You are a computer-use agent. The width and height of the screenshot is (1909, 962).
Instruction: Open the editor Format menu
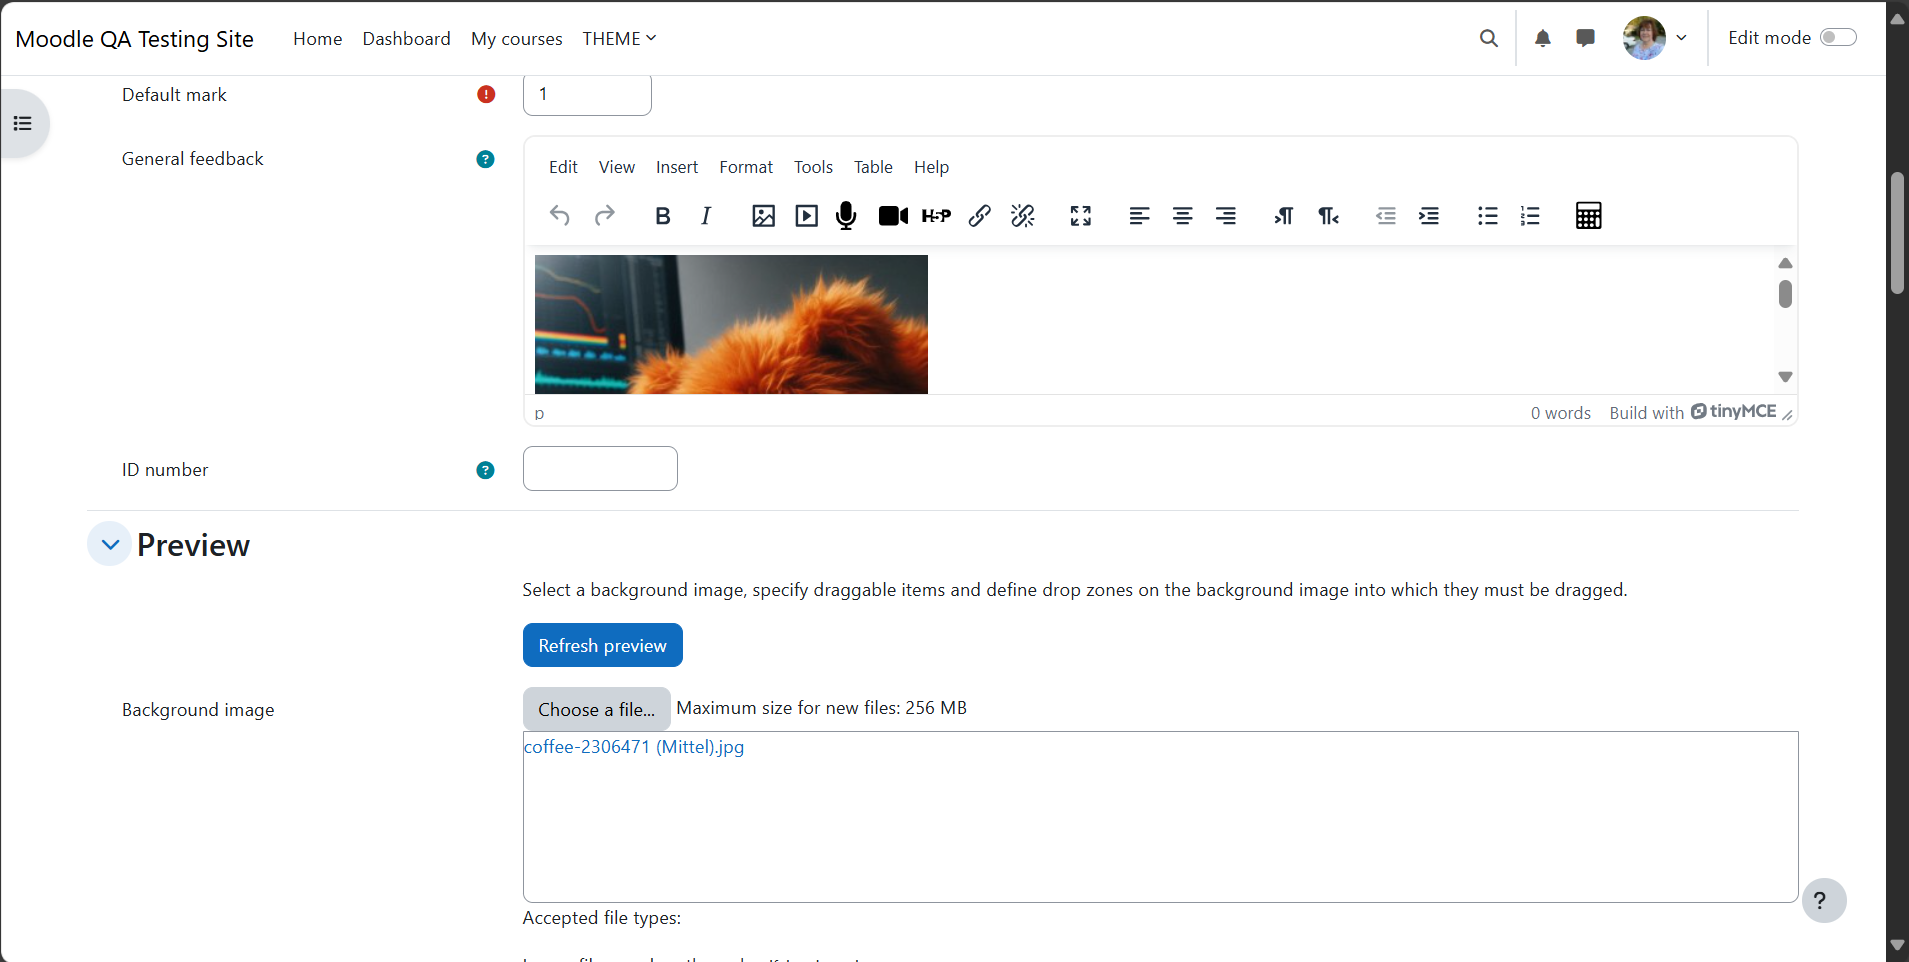(x=746, y=167)
